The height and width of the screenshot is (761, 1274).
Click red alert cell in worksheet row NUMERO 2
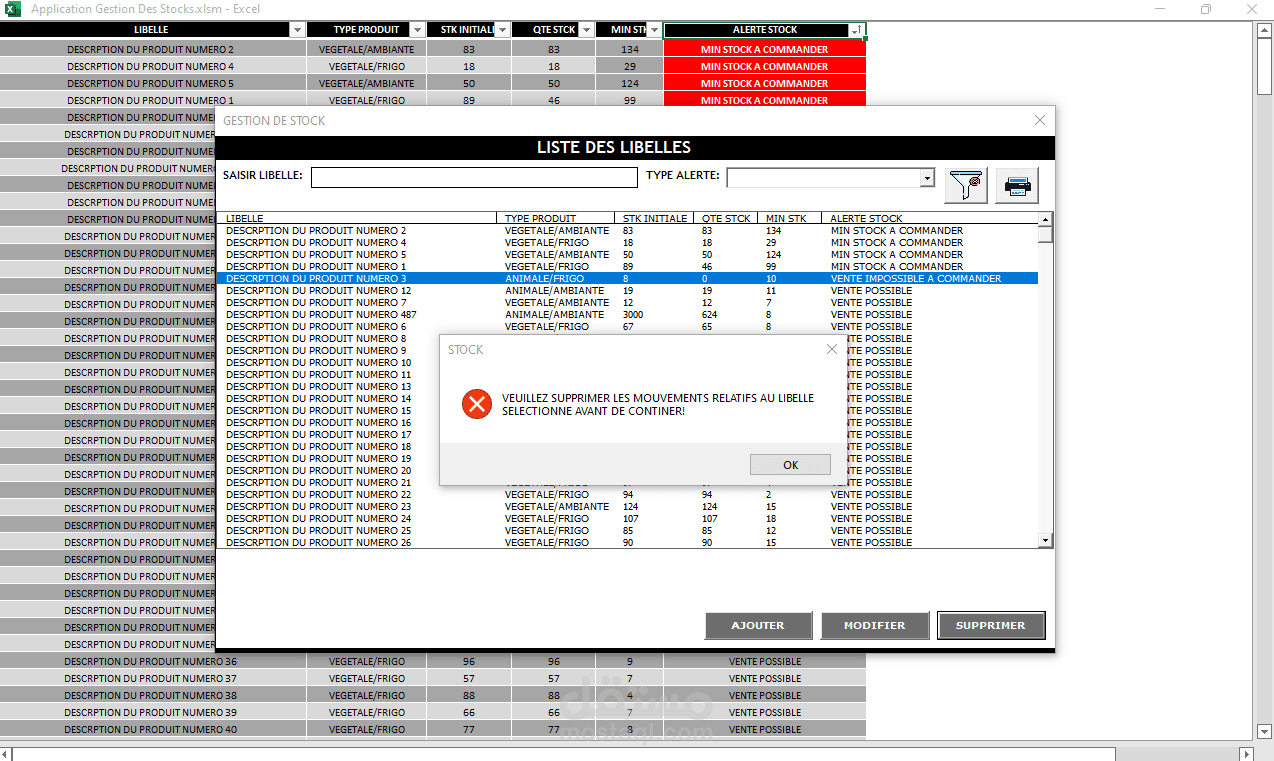764,49
